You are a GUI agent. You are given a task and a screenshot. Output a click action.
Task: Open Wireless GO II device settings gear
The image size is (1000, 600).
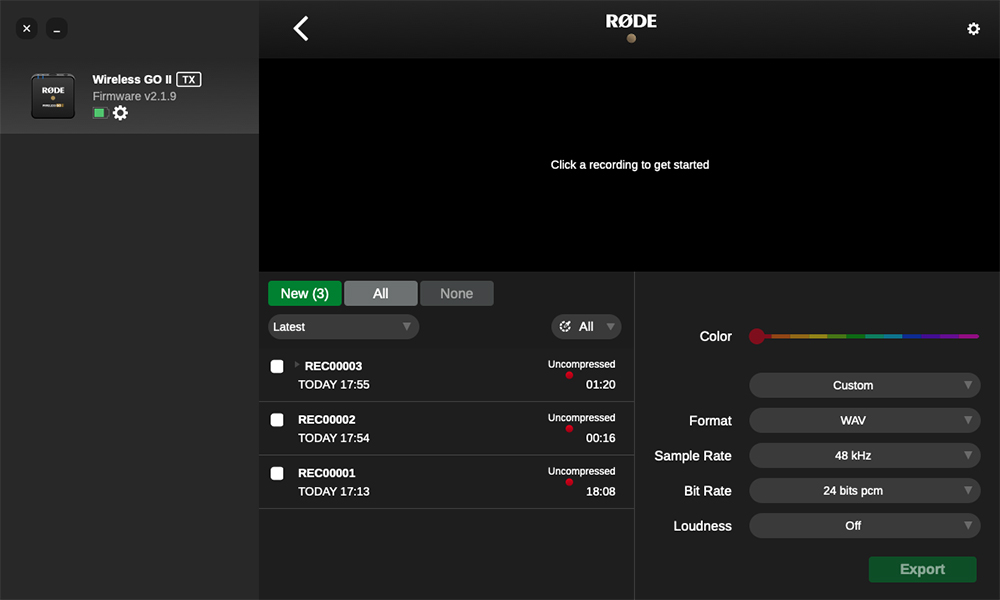click(x=121, y=113)
